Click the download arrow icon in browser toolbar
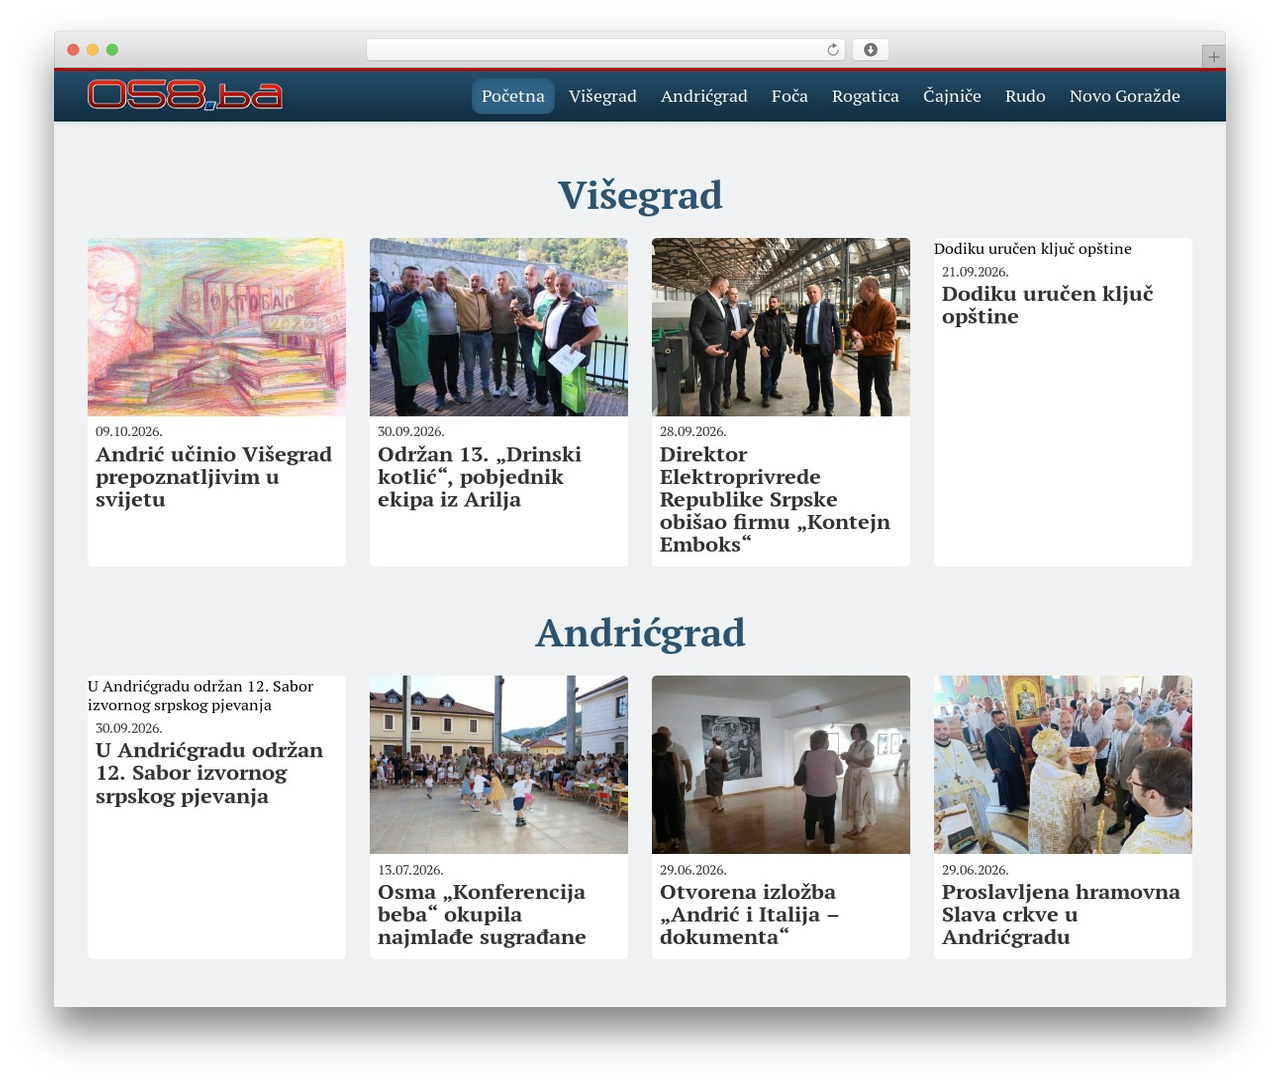This screenshot has width=1280, height=1084. 871,50
